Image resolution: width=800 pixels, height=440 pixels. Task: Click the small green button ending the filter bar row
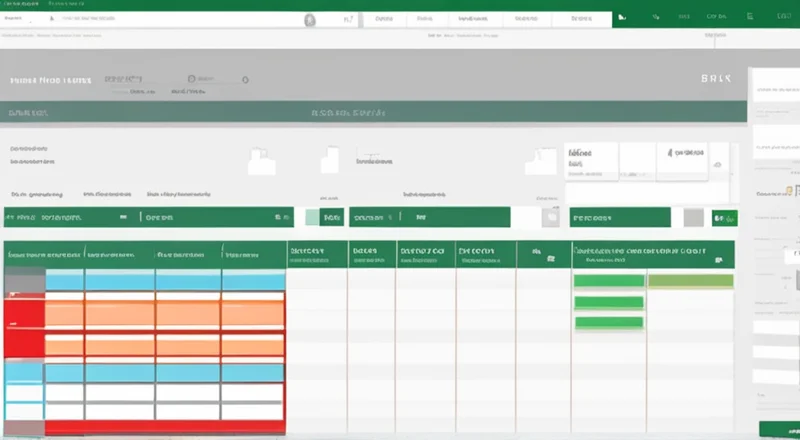pyautogui.click(x=723, y=217)
